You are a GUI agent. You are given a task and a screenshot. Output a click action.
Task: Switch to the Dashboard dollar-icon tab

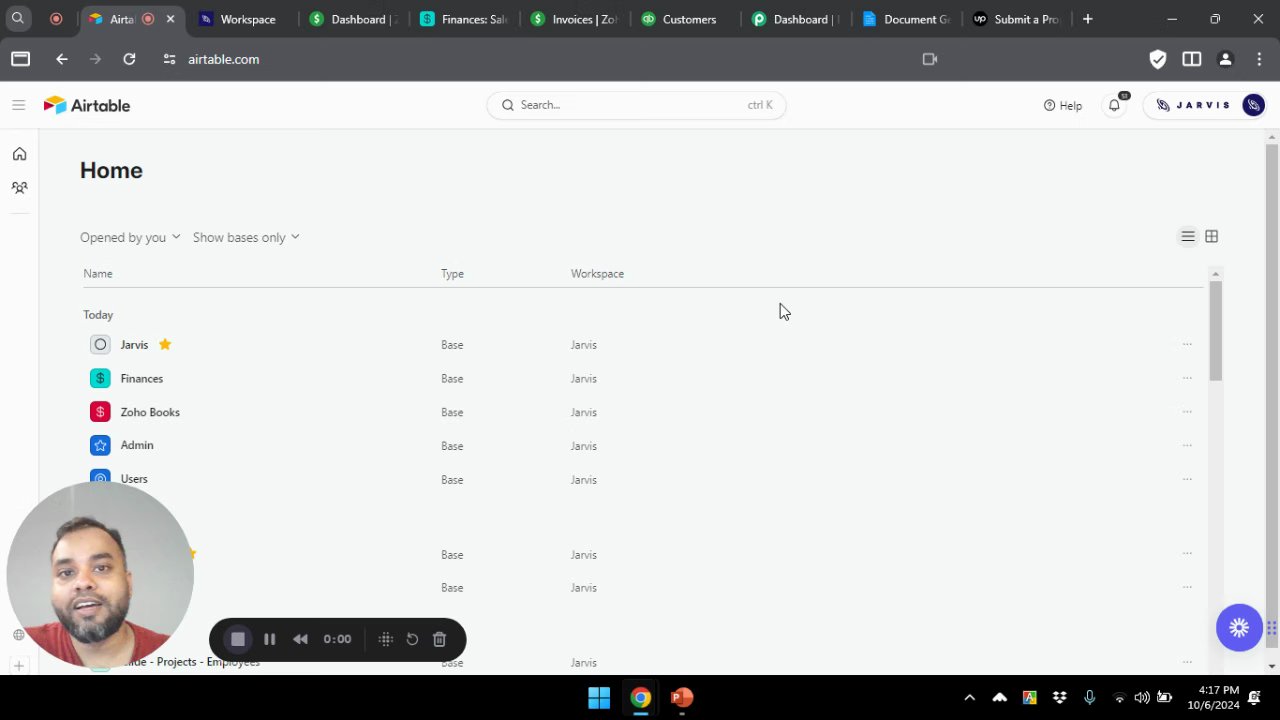coord(353,19)
